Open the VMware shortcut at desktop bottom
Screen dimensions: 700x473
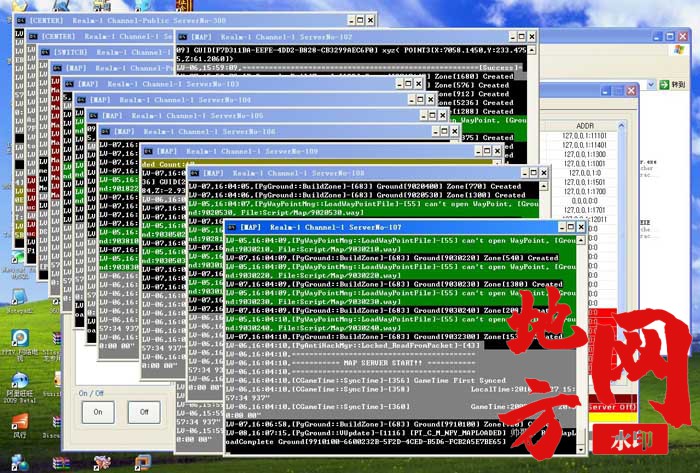pyautogui.click(x=142, y=463)
